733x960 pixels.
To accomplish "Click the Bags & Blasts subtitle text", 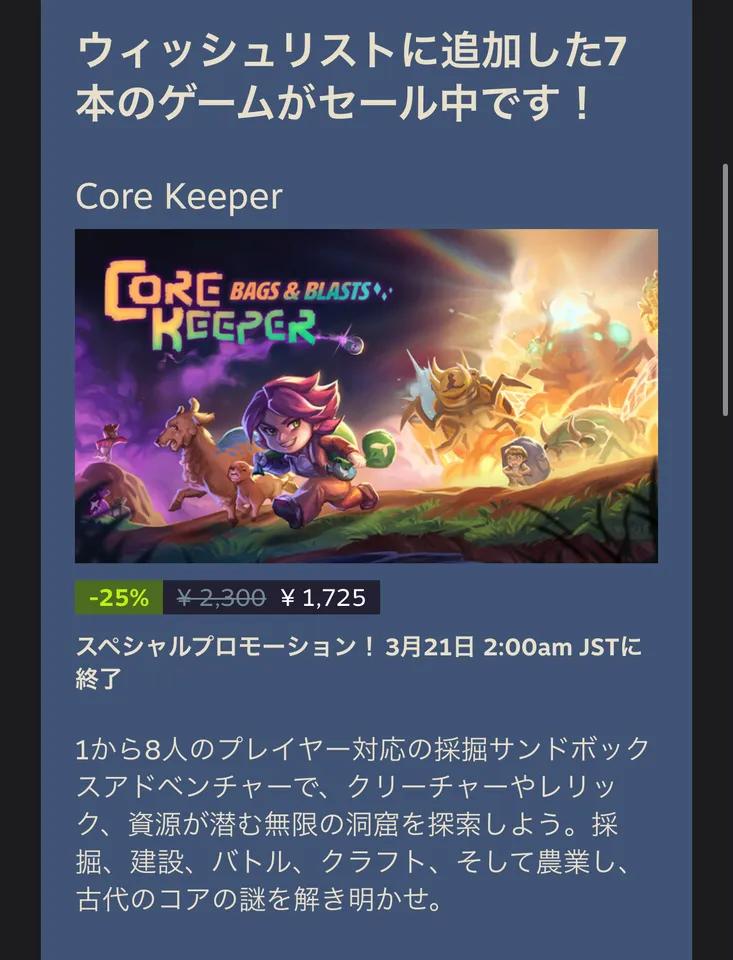I will click(x=299, y=291).
